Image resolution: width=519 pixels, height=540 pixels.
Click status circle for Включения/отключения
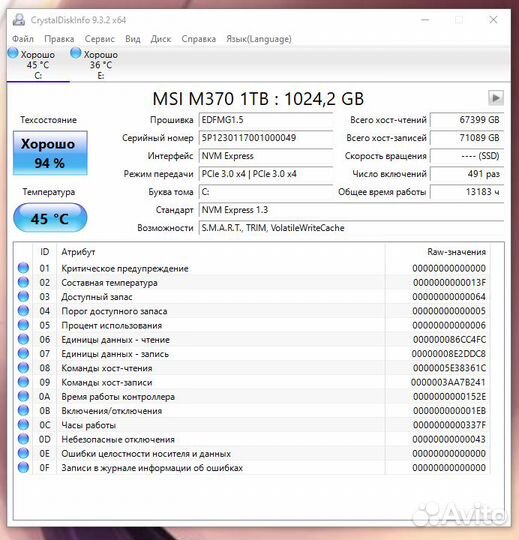click(23, 411)
